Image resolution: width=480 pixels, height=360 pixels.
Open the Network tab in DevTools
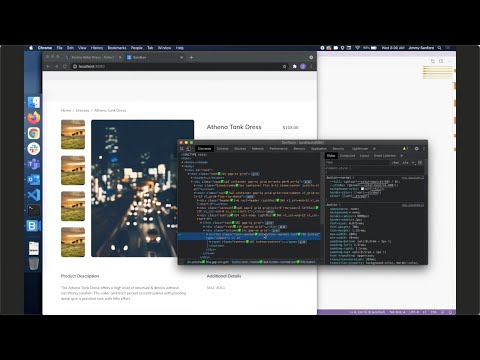click(x=258, y=149)
